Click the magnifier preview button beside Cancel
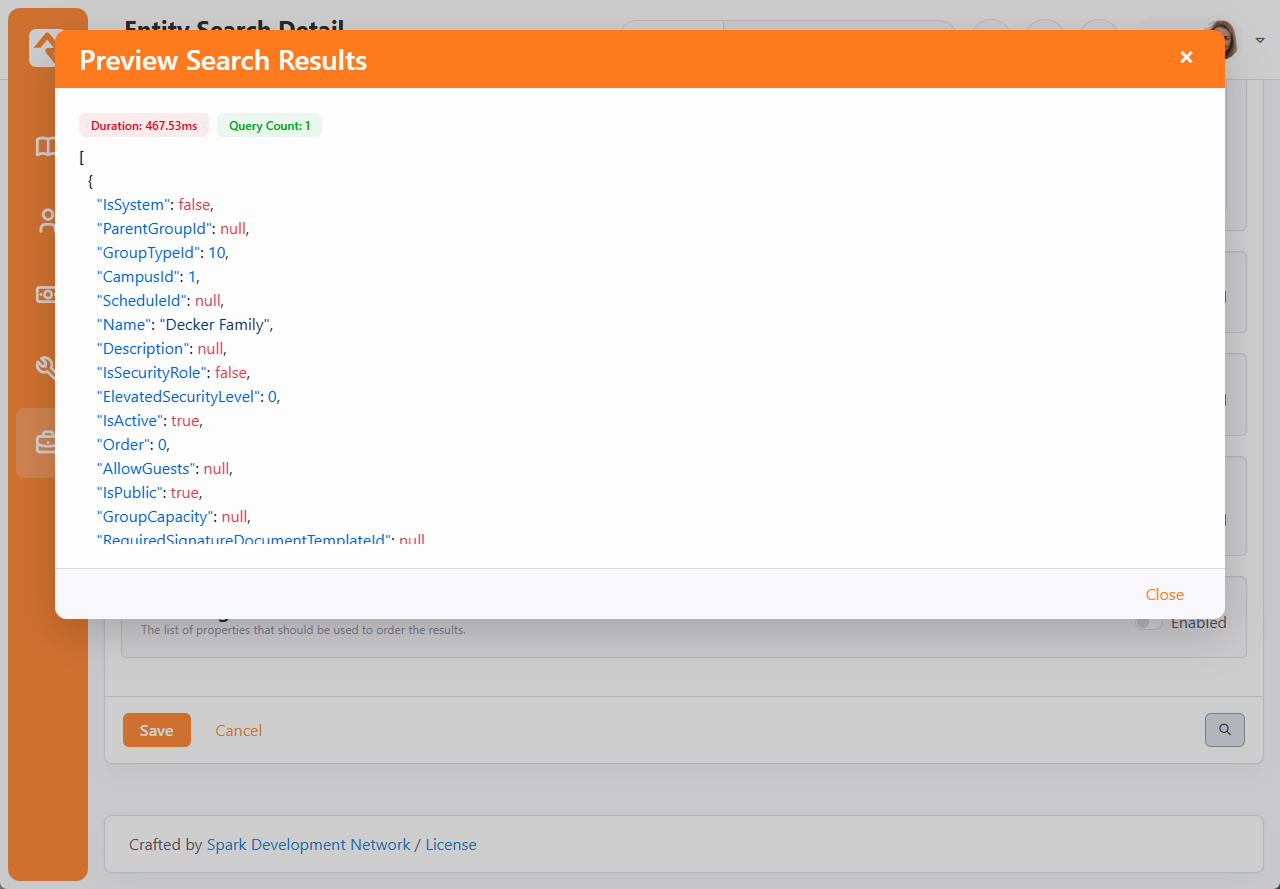The image size is (1280, 889). pos(1224,730)
